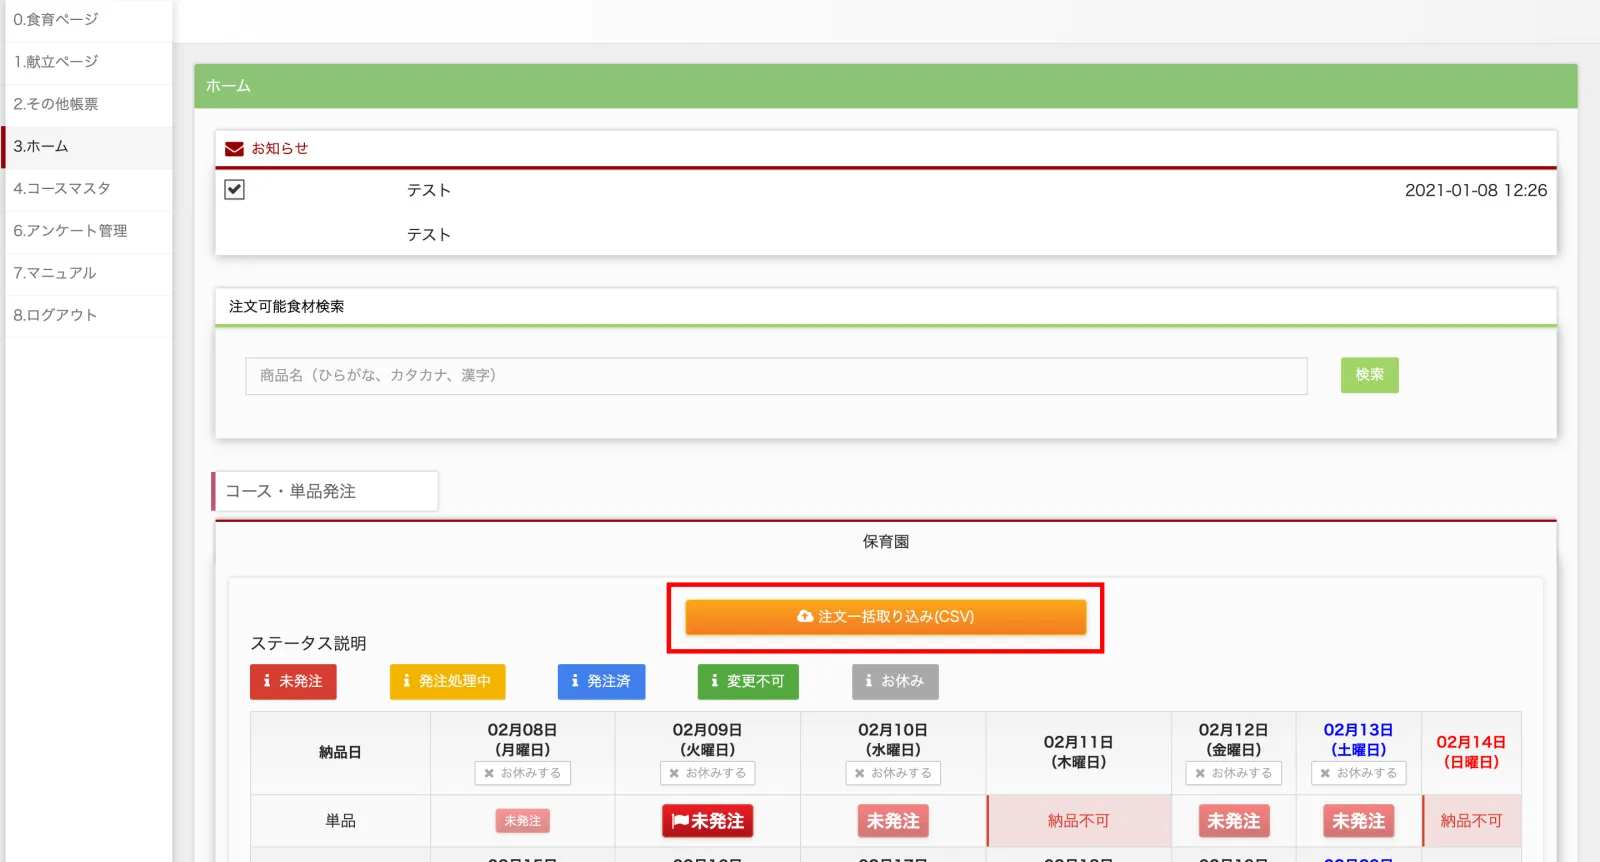
Task: Open 1.献立ページ in the sidebar
Action: click(56, 62)
